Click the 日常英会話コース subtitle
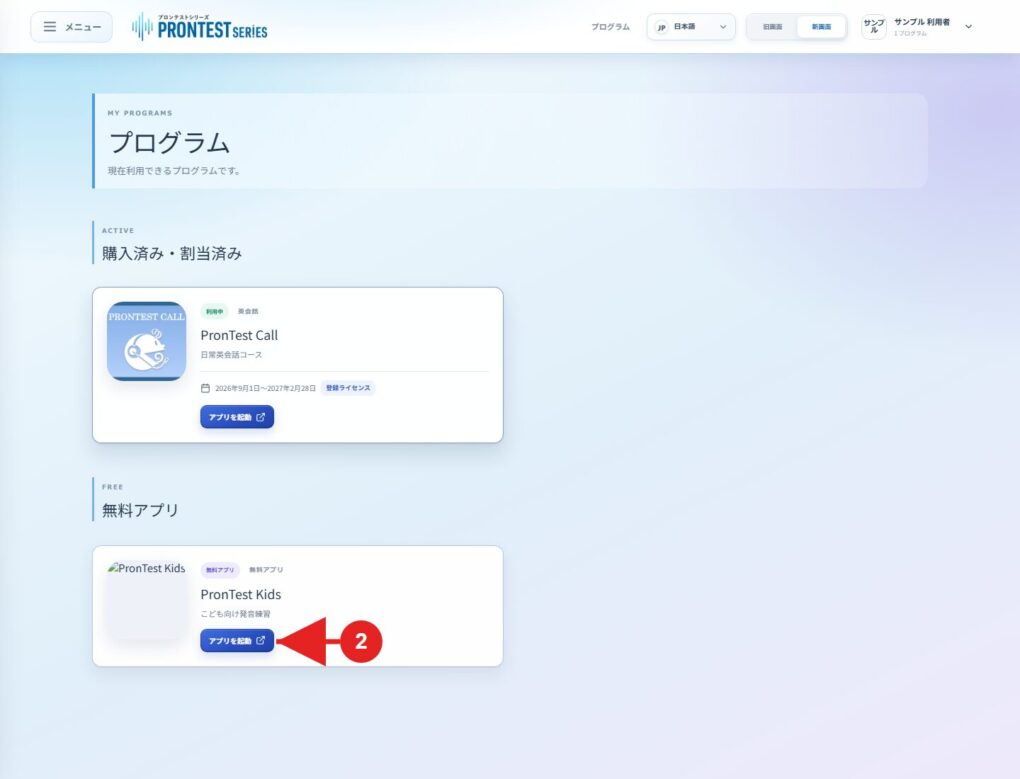Image resolution: width=1020 pixels, height=779 pixels. tap(232, 355)
